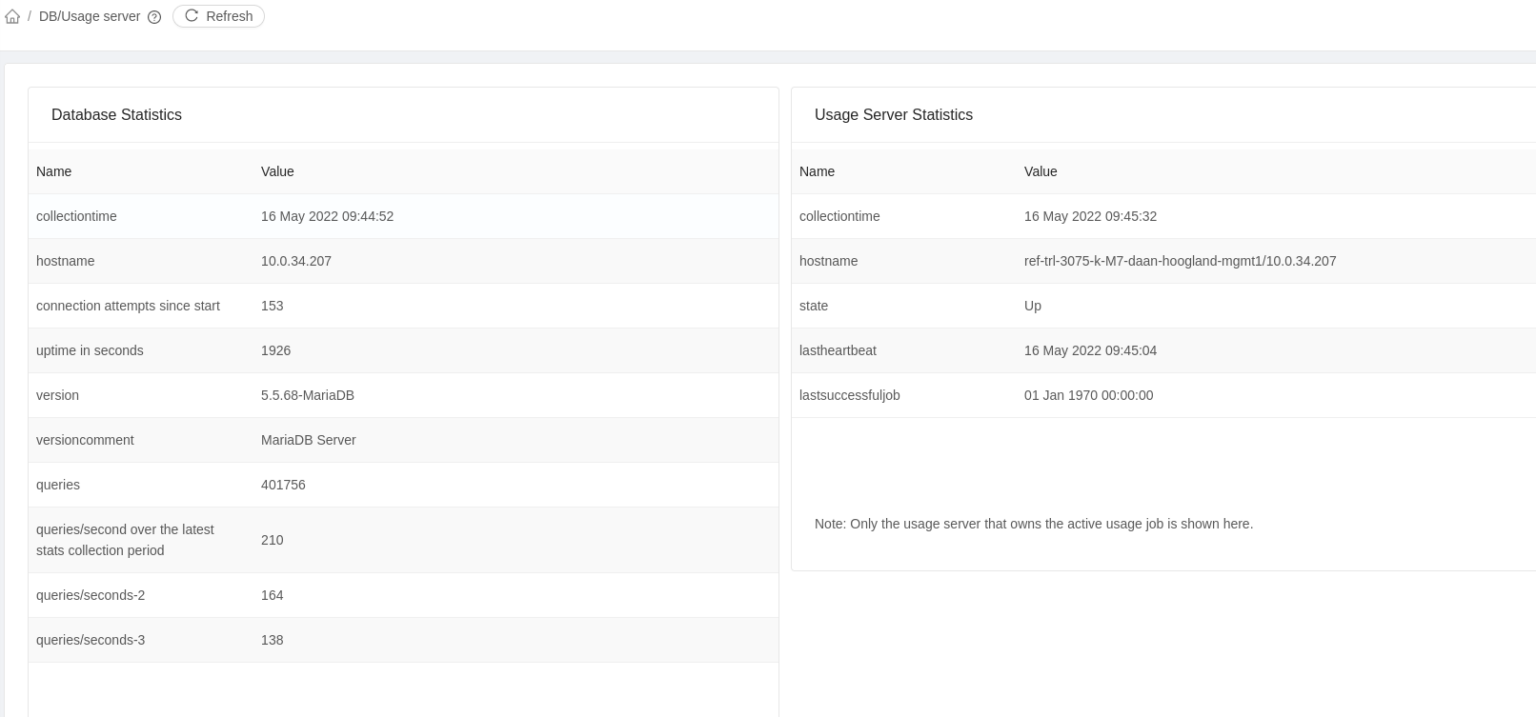1536x717 pixels.
Task: Select the queries value 401756
Action: 283,484
